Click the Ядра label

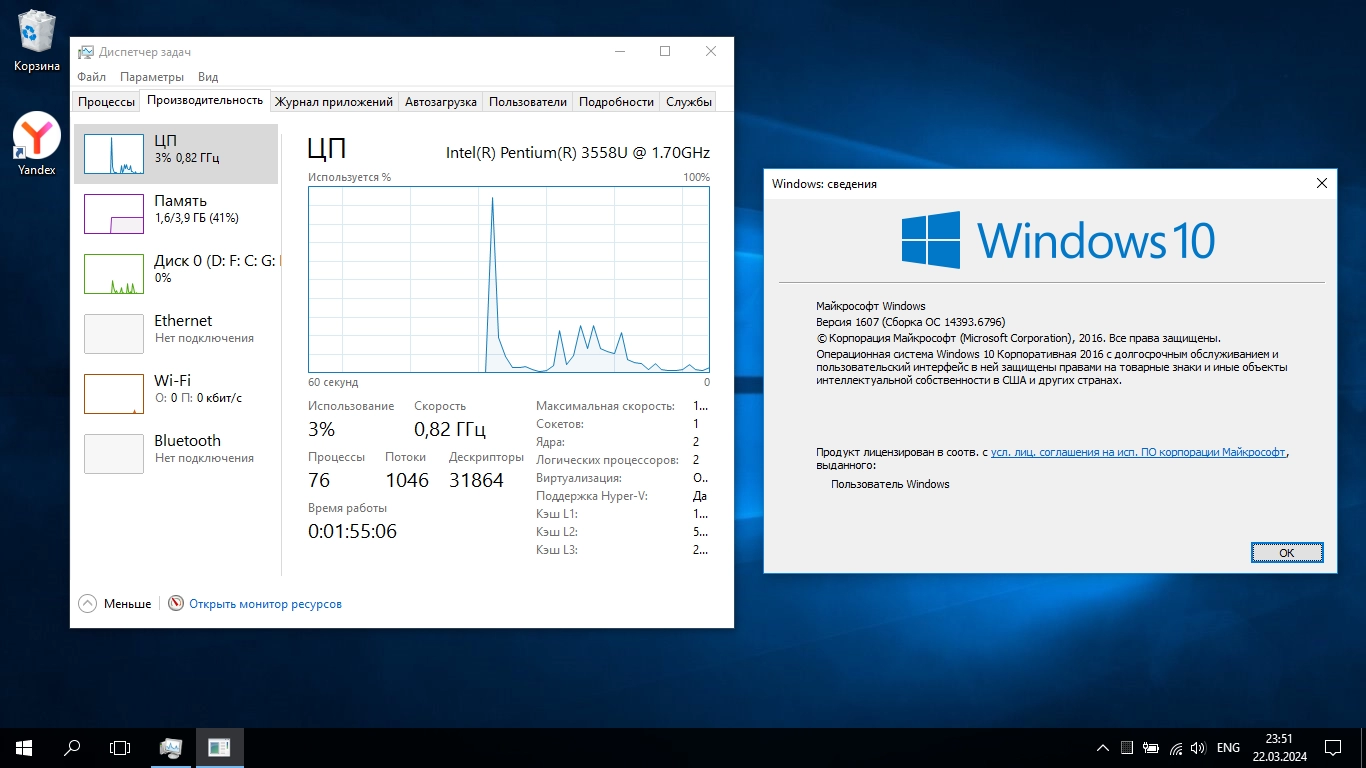(x=550, y=442)
